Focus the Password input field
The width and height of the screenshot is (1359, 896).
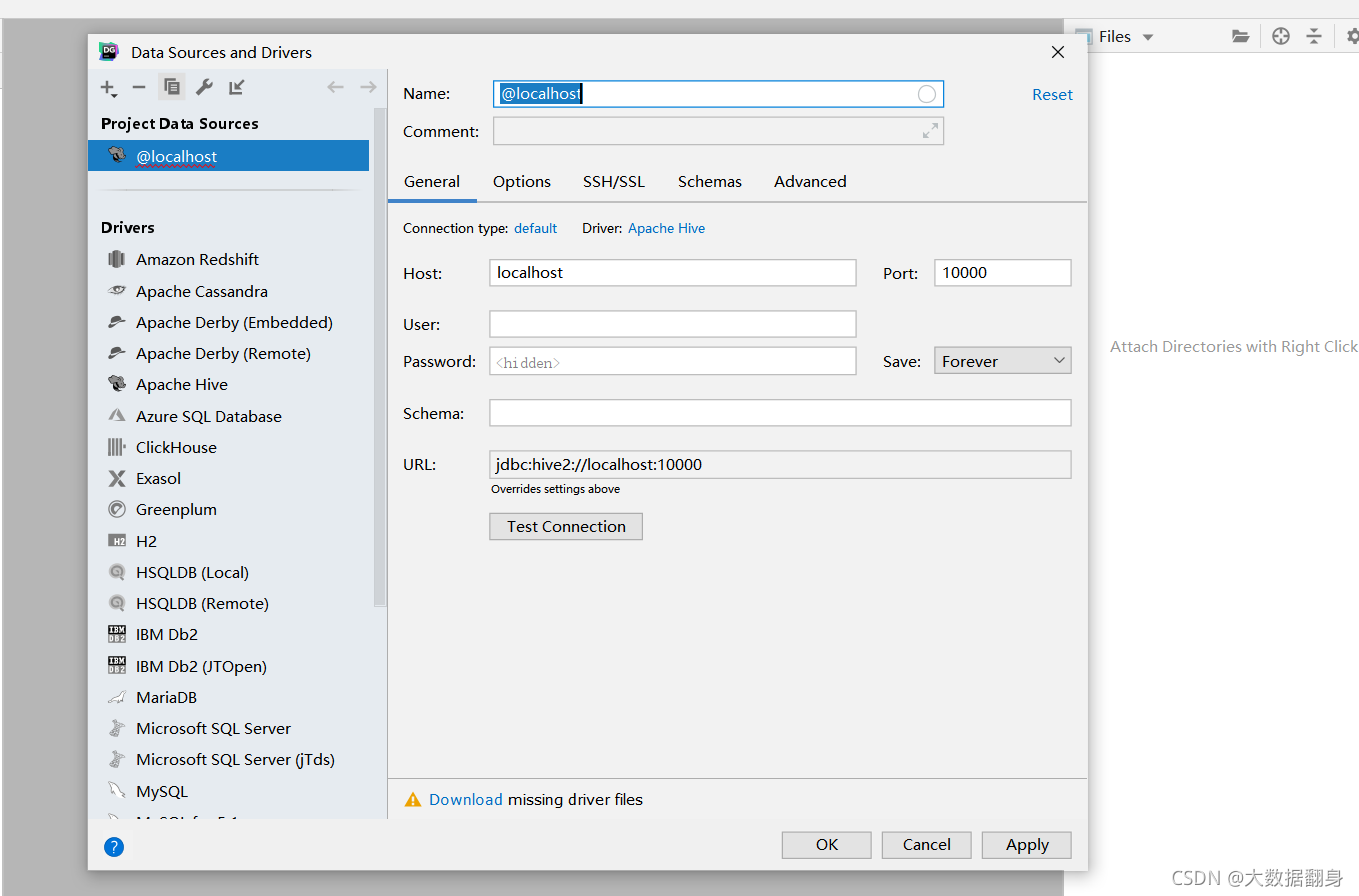(673, 361)
